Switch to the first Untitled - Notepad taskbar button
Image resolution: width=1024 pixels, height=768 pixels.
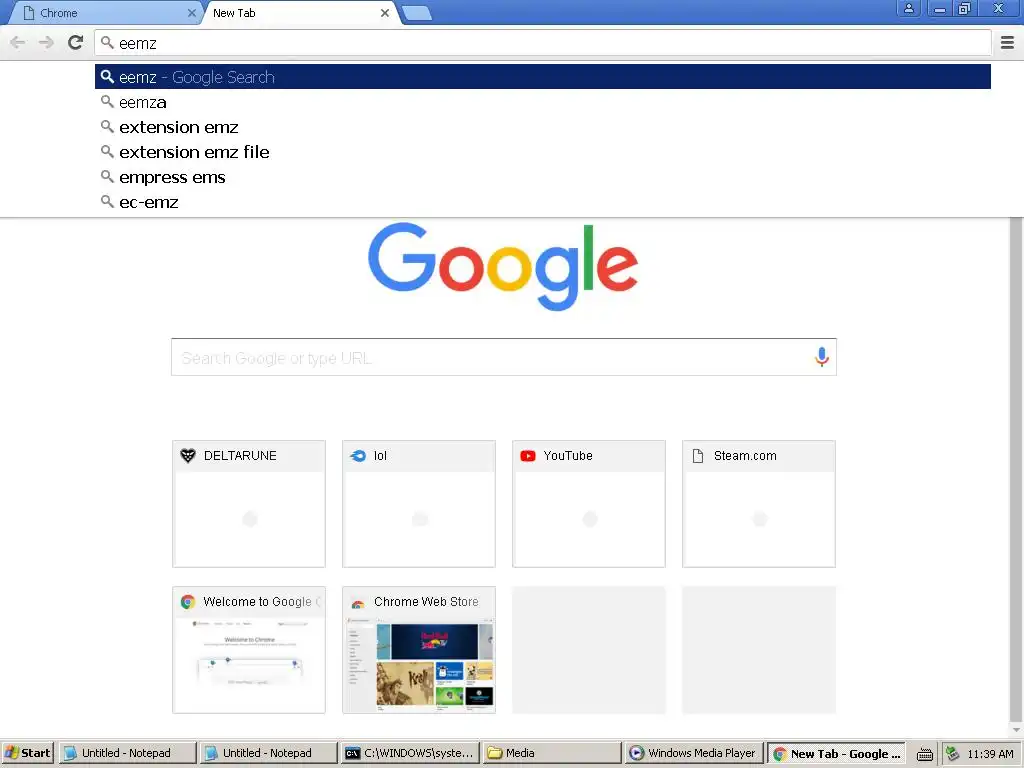coord(127,753)
